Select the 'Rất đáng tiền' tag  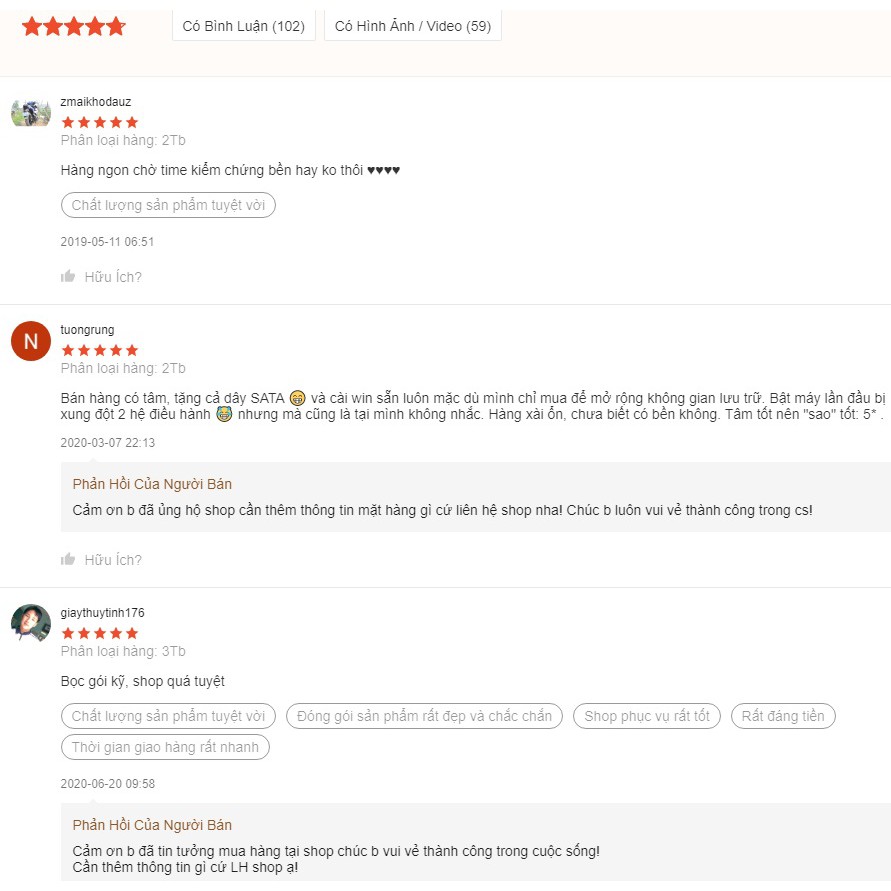pyautogui.click(x=783, y=716)
